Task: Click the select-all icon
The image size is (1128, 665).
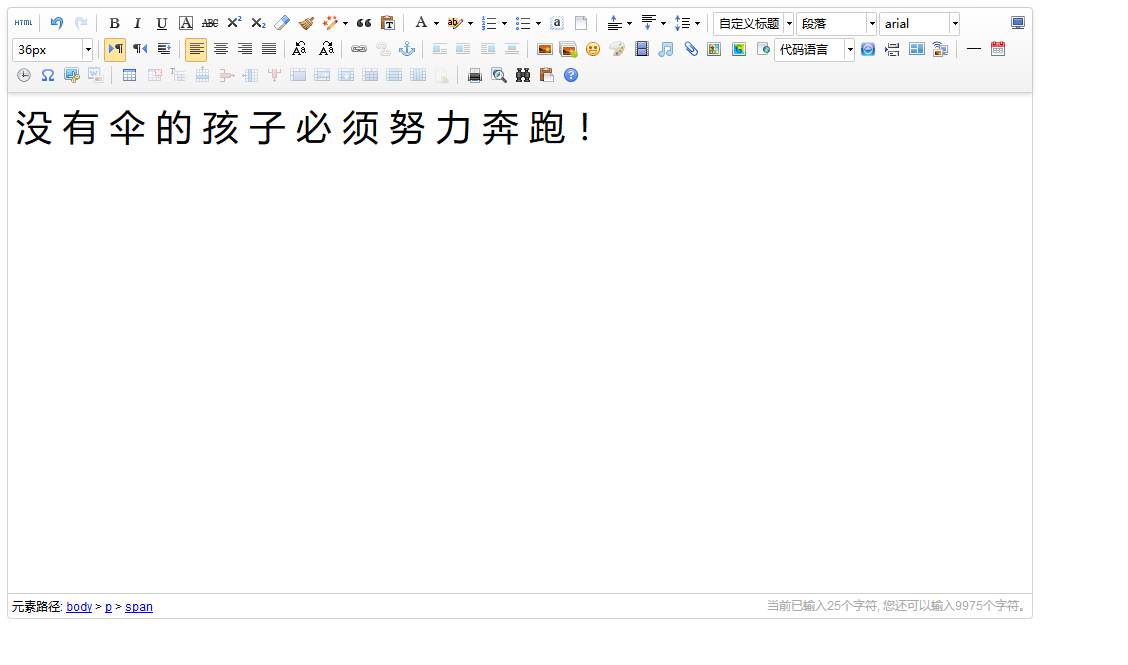Action: pyautogui.click(x=557, y=23)
